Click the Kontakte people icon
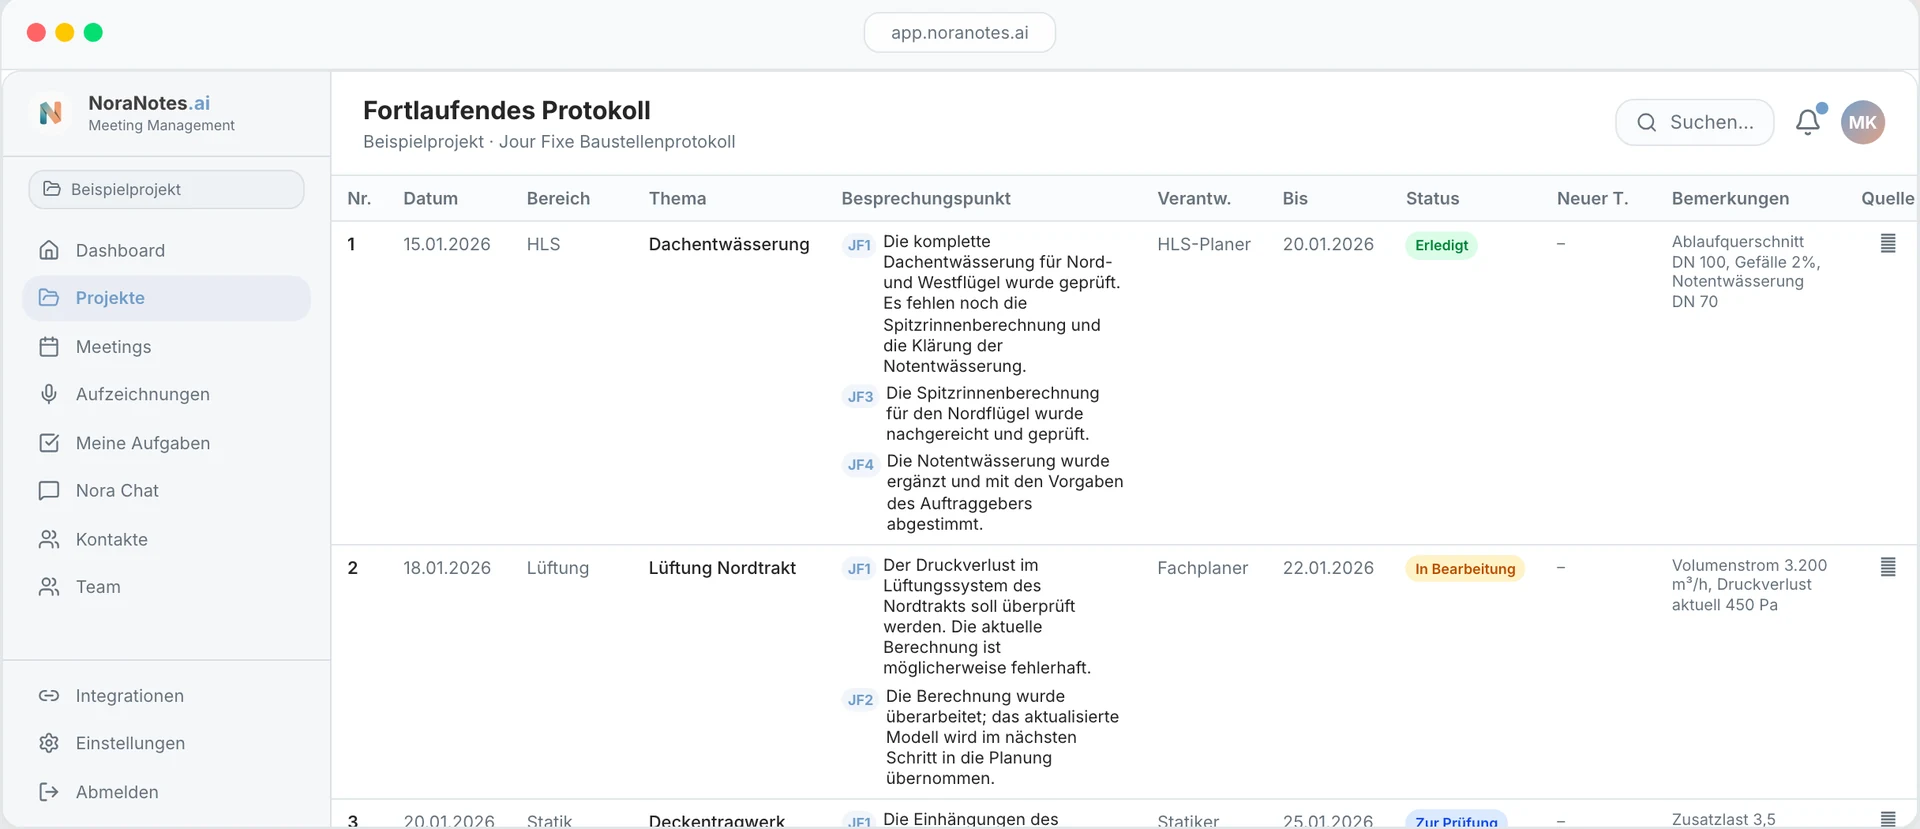The image size is (1920, 829). click(x=49, y=539)
